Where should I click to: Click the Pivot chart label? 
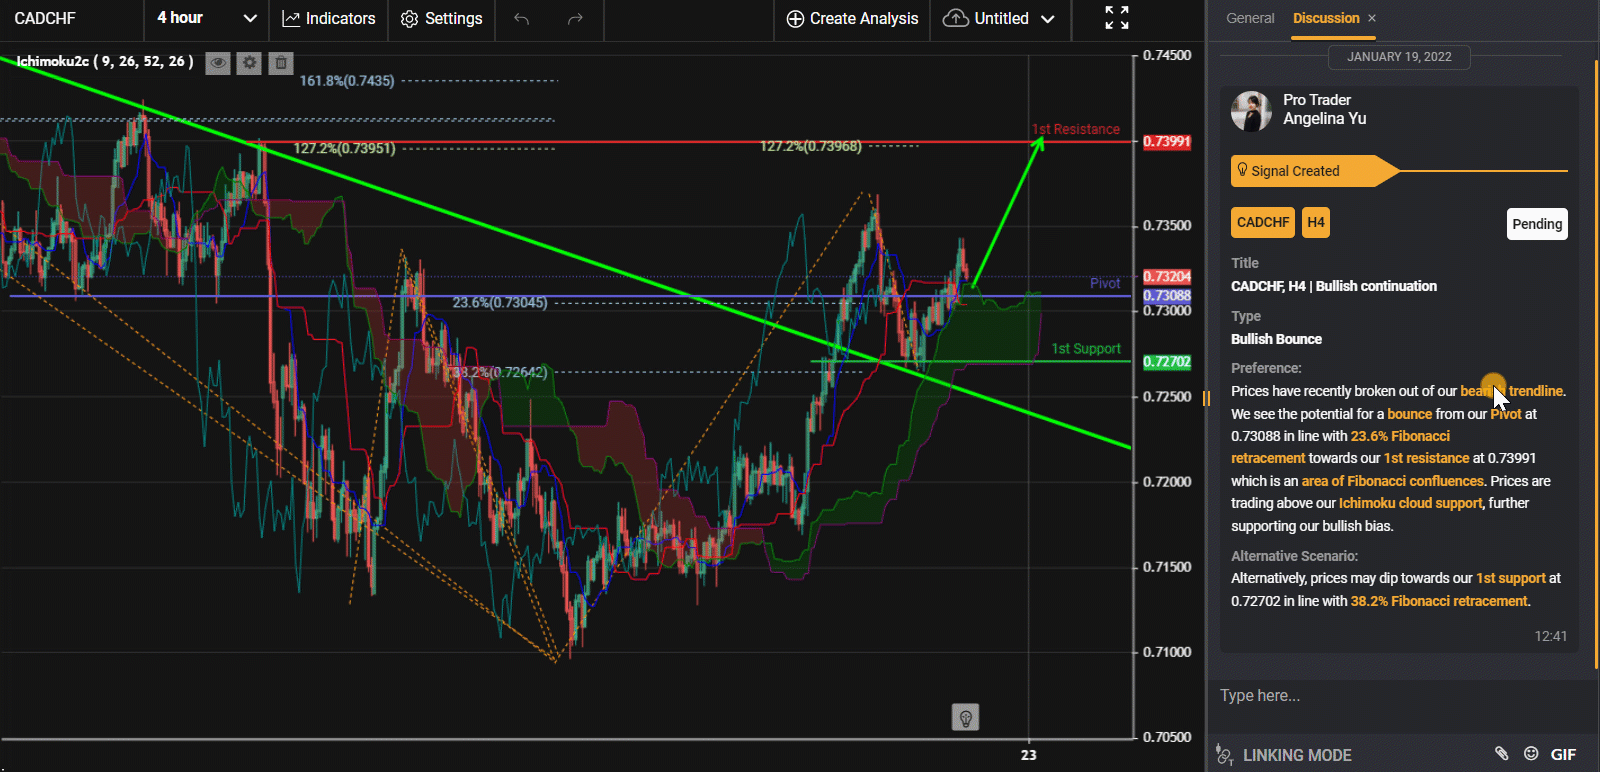(x=1105, y=283)
